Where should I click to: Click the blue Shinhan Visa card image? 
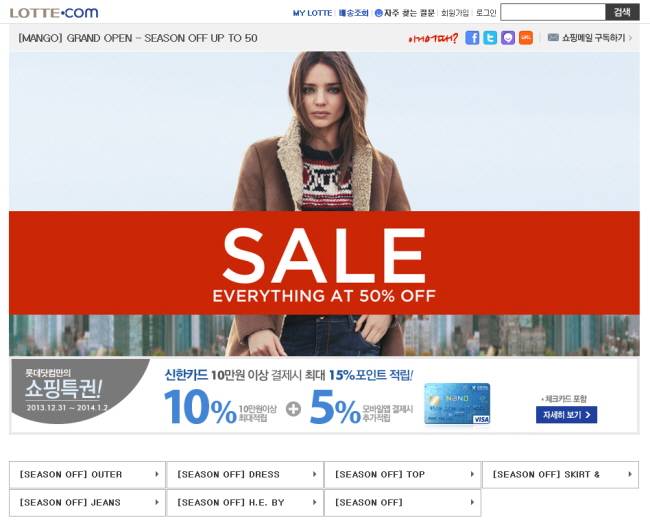tap(457, 404)
